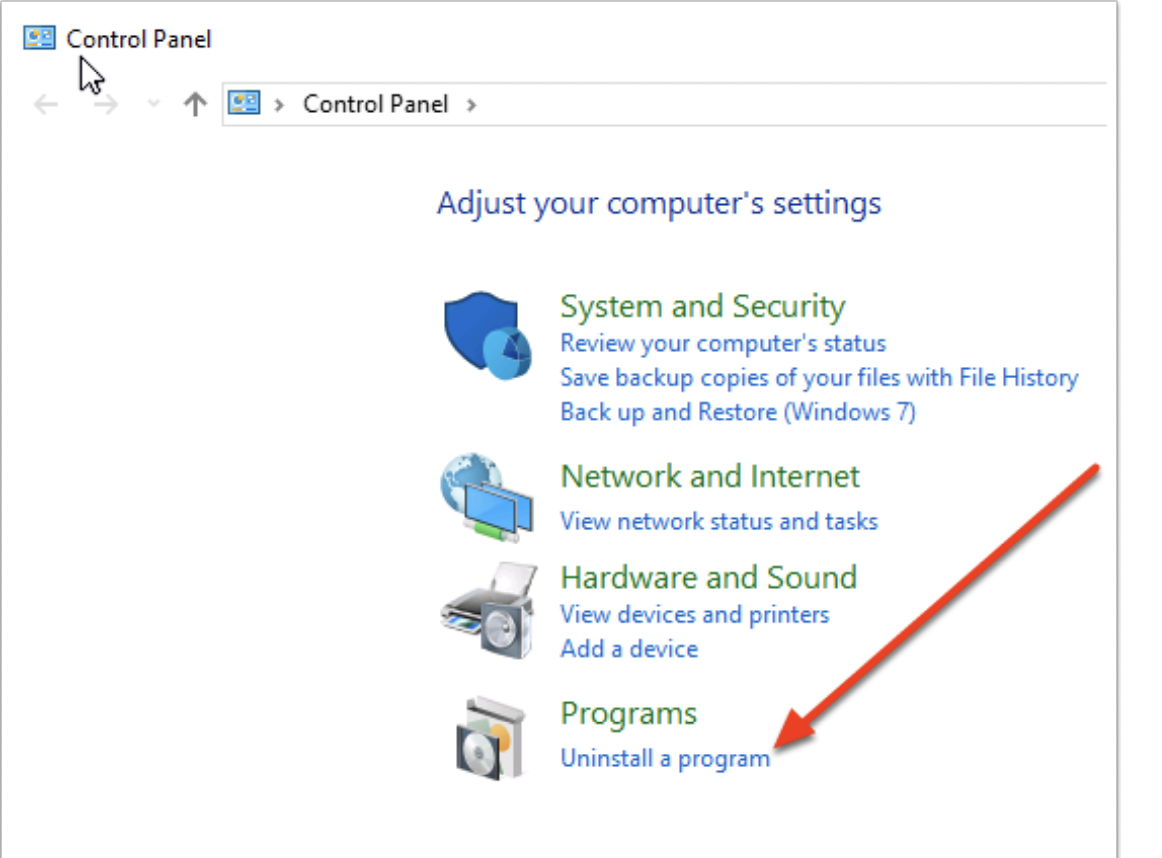Open Review your computer's status
Viewport: 1162px width, 858px height.
tap(722, 344)
